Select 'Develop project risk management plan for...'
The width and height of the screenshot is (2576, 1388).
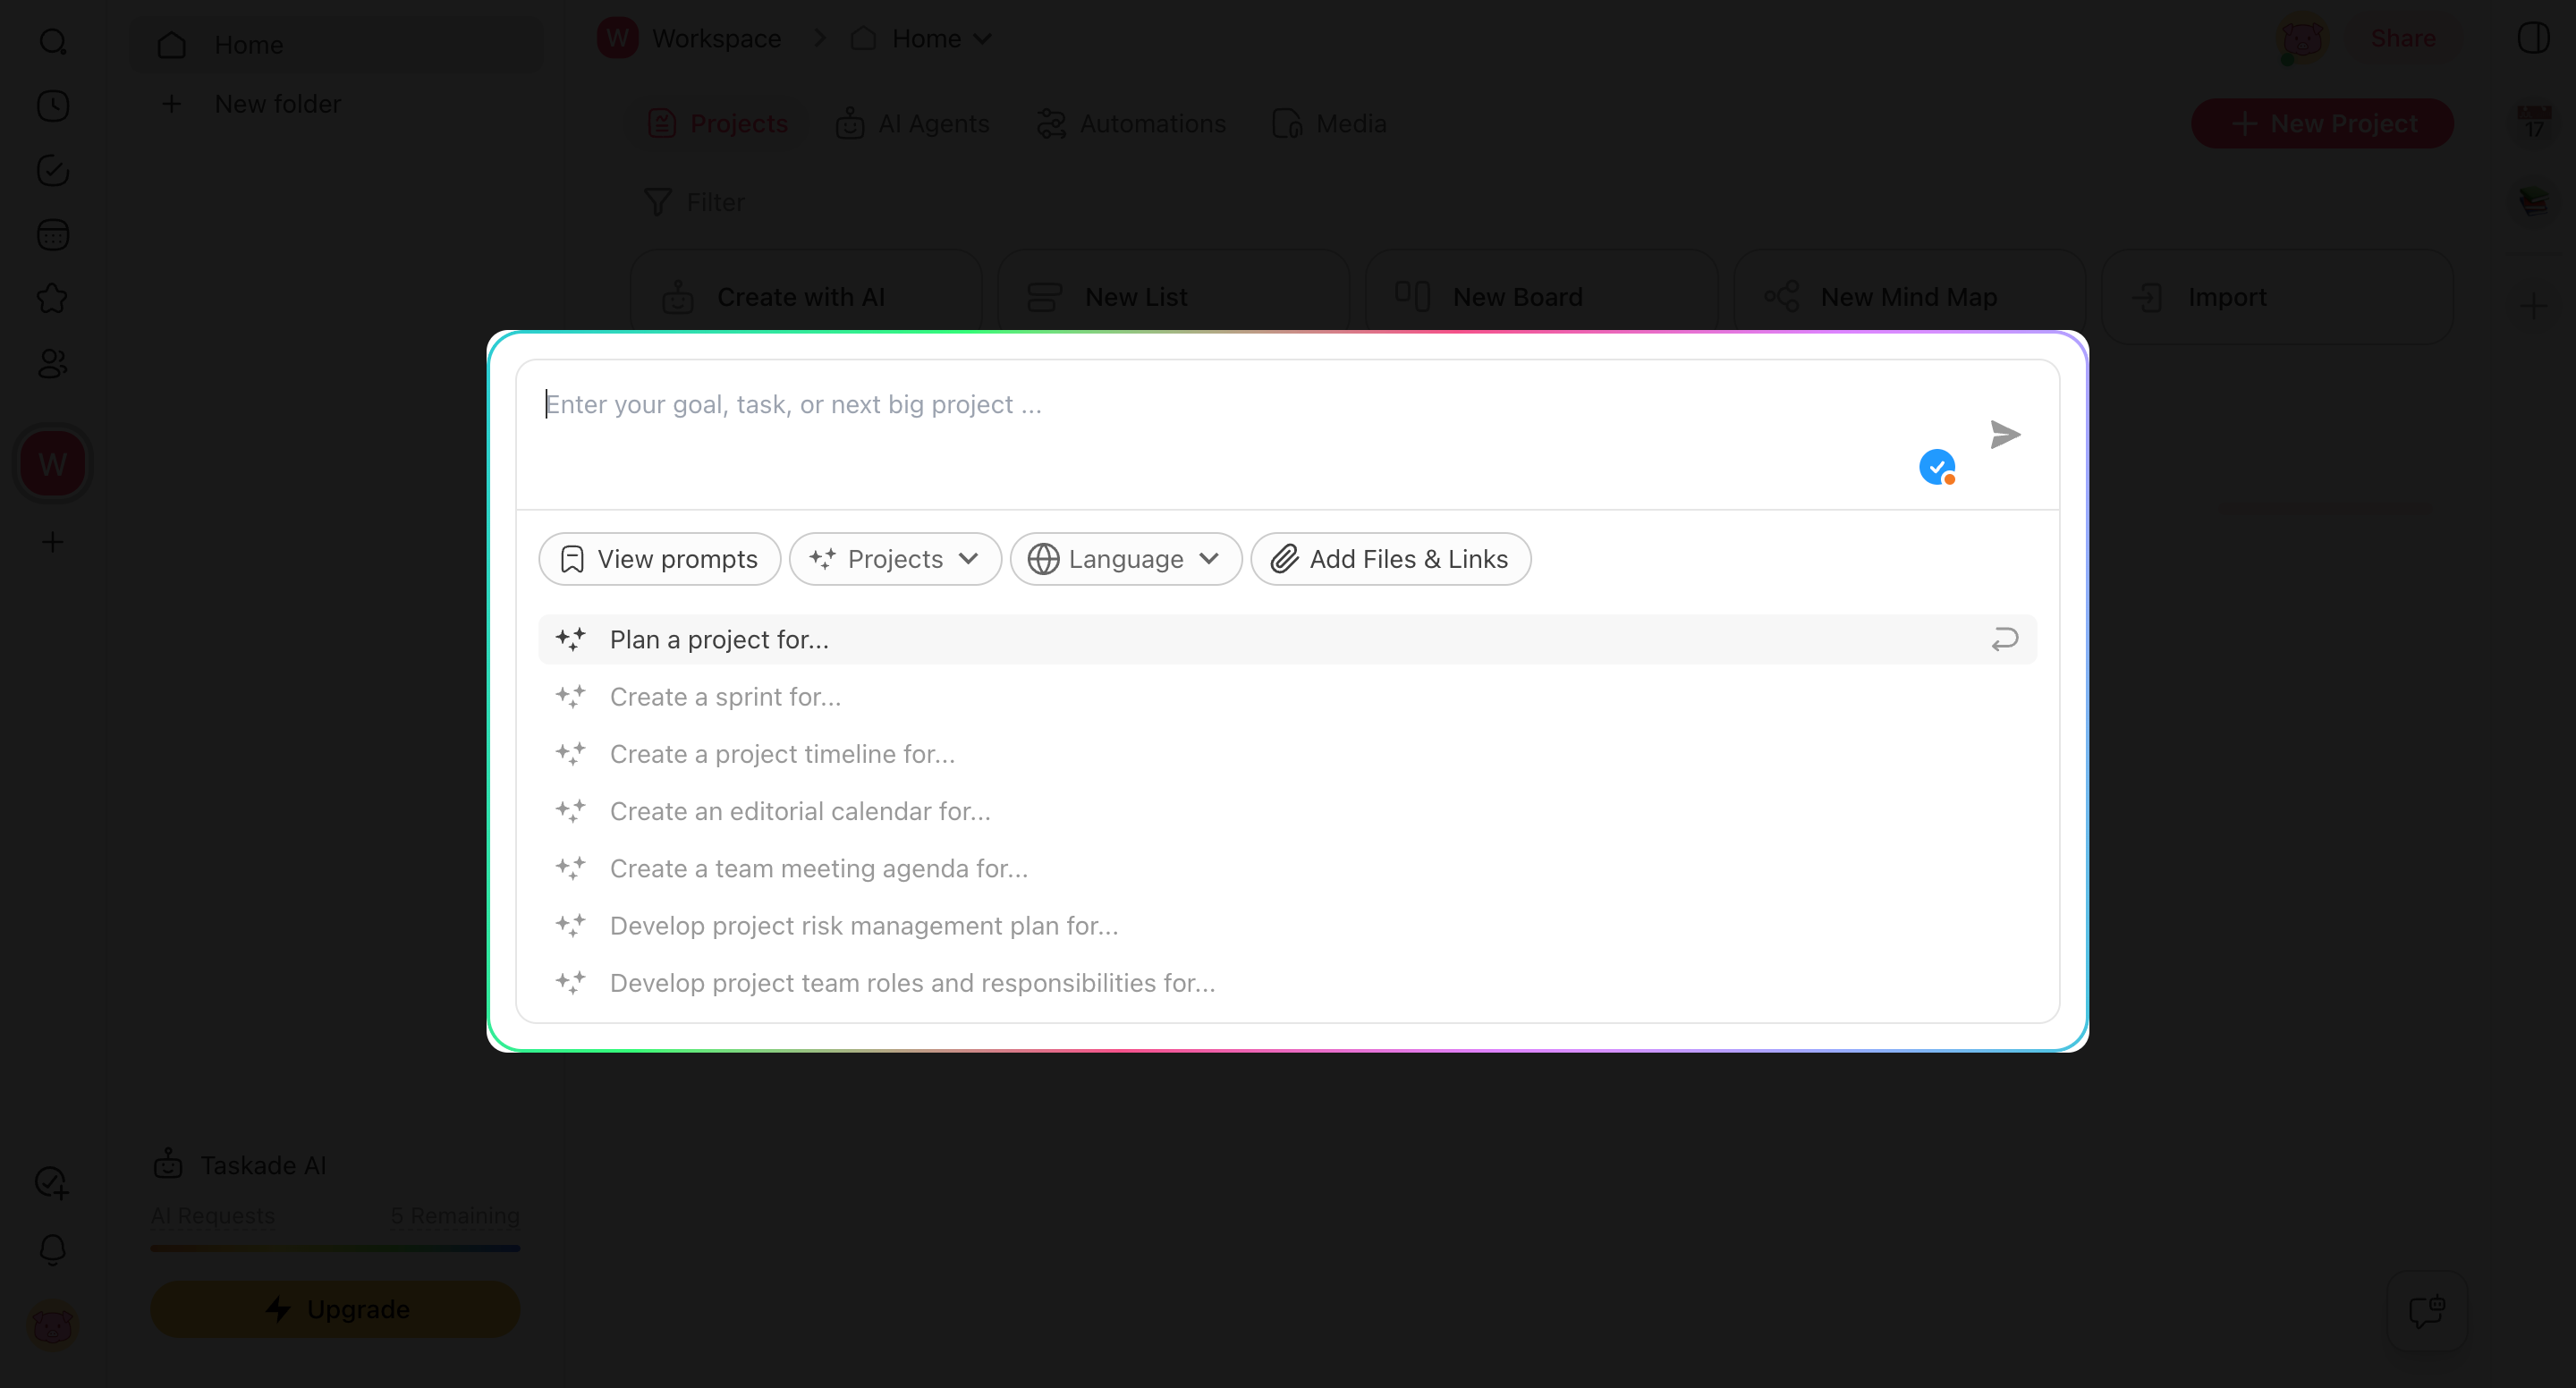1287,926
